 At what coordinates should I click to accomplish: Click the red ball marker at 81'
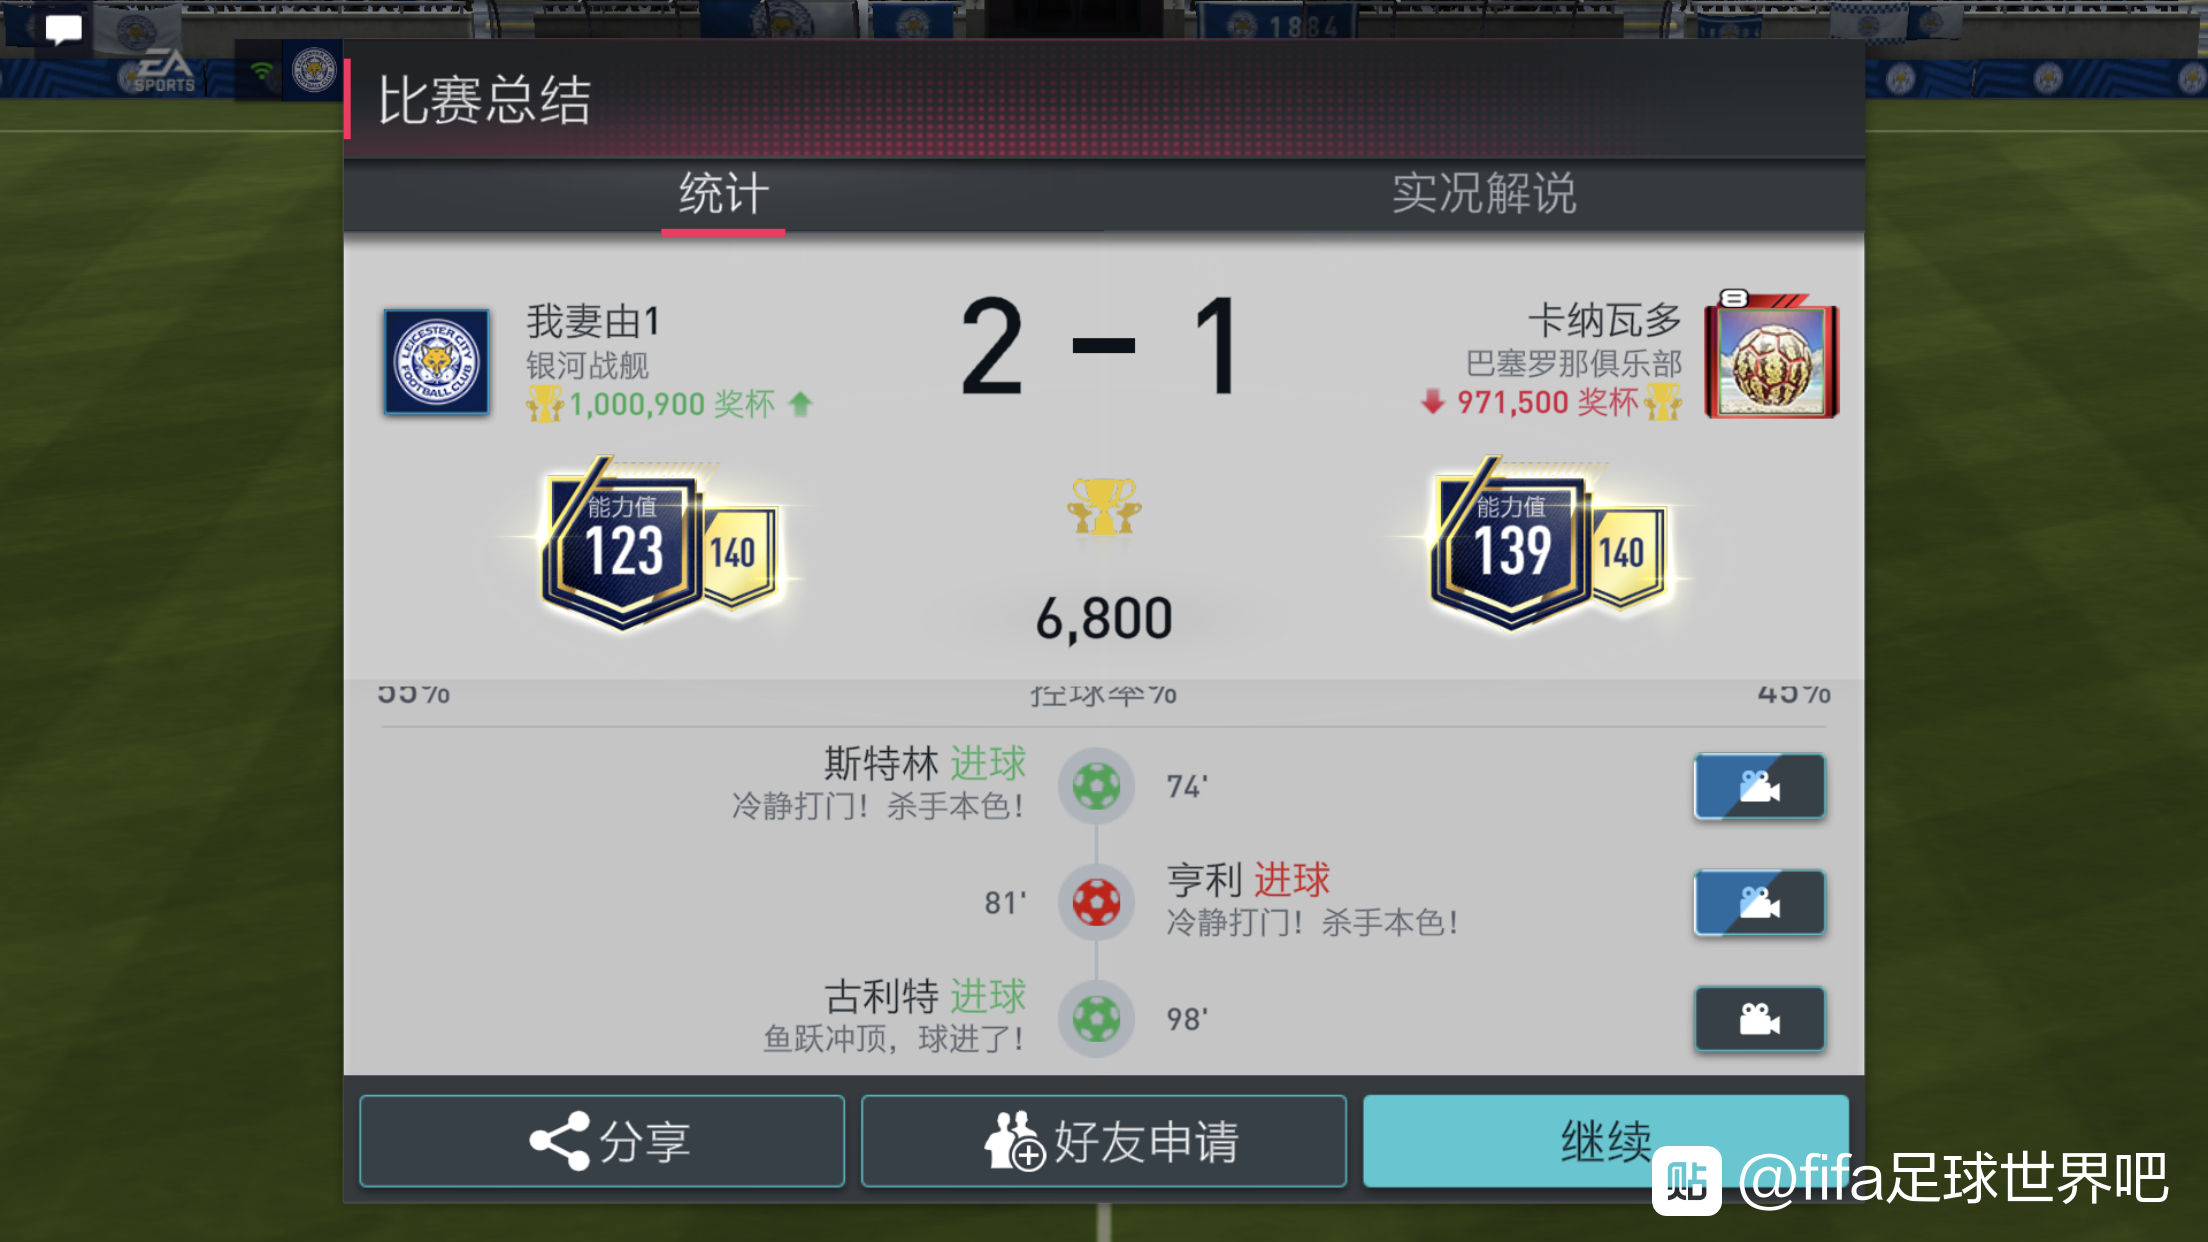click(x=1096, y=903)
